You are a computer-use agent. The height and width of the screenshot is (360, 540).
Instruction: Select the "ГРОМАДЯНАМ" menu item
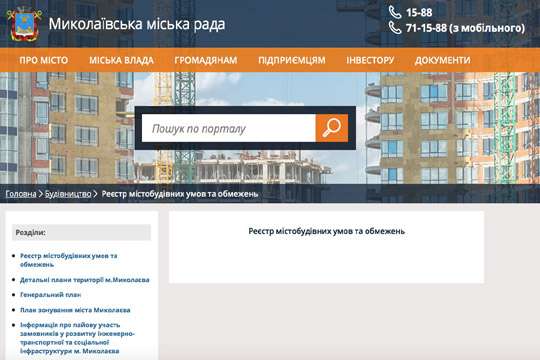click(x=206, y=60)
